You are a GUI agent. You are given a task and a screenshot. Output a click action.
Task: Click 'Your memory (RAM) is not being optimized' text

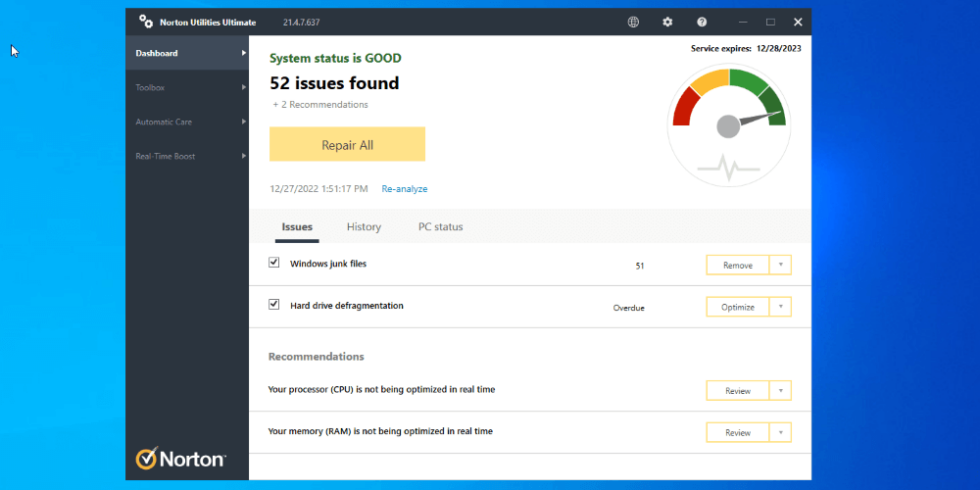pyautogui.click(x=380, y=431)
